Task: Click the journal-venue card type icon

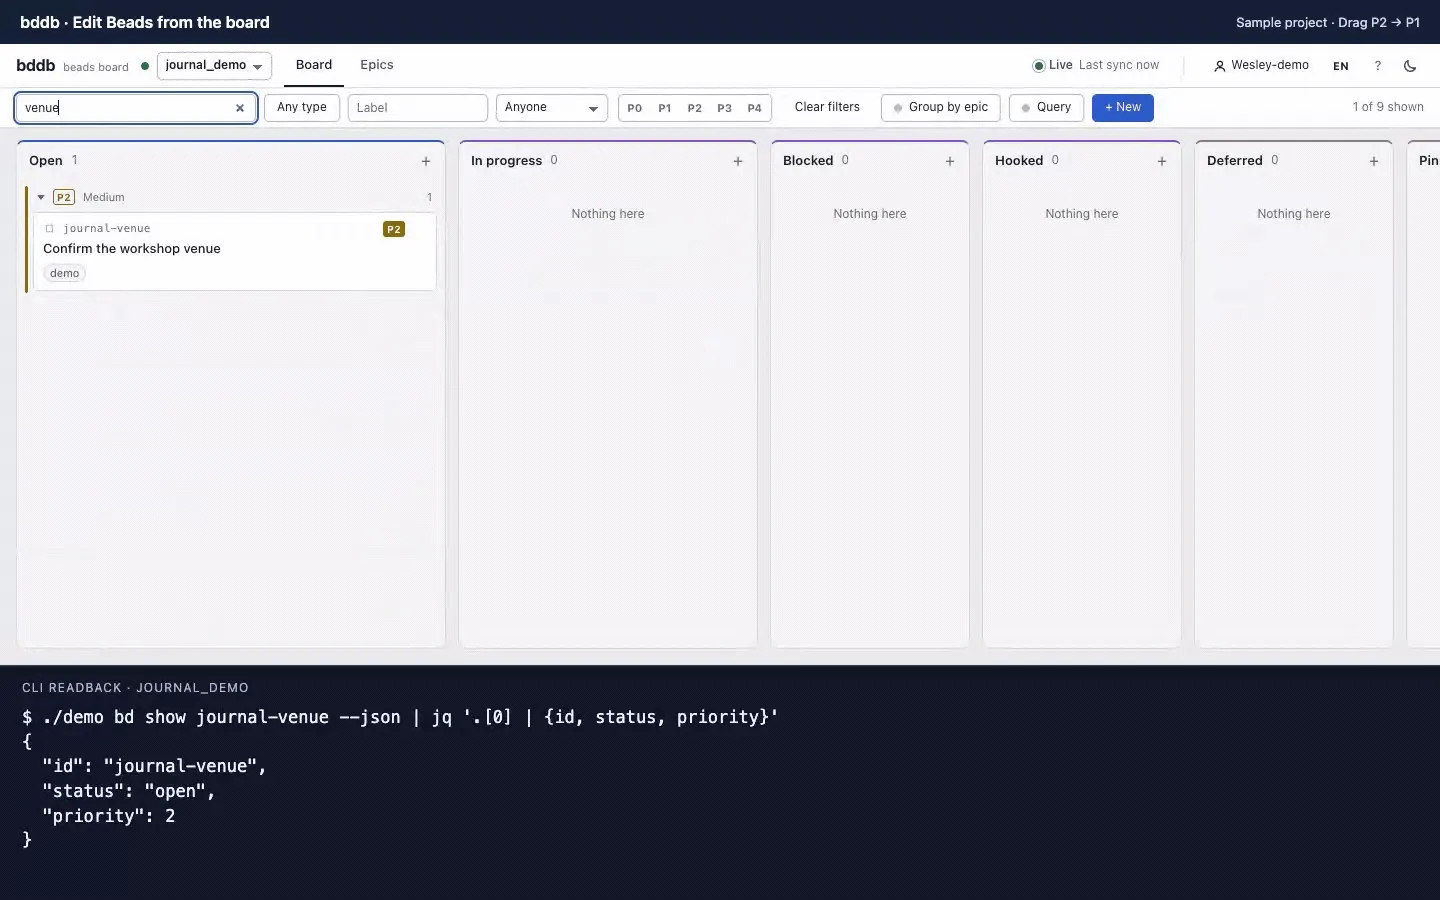Action: click(x=50, y=228)
